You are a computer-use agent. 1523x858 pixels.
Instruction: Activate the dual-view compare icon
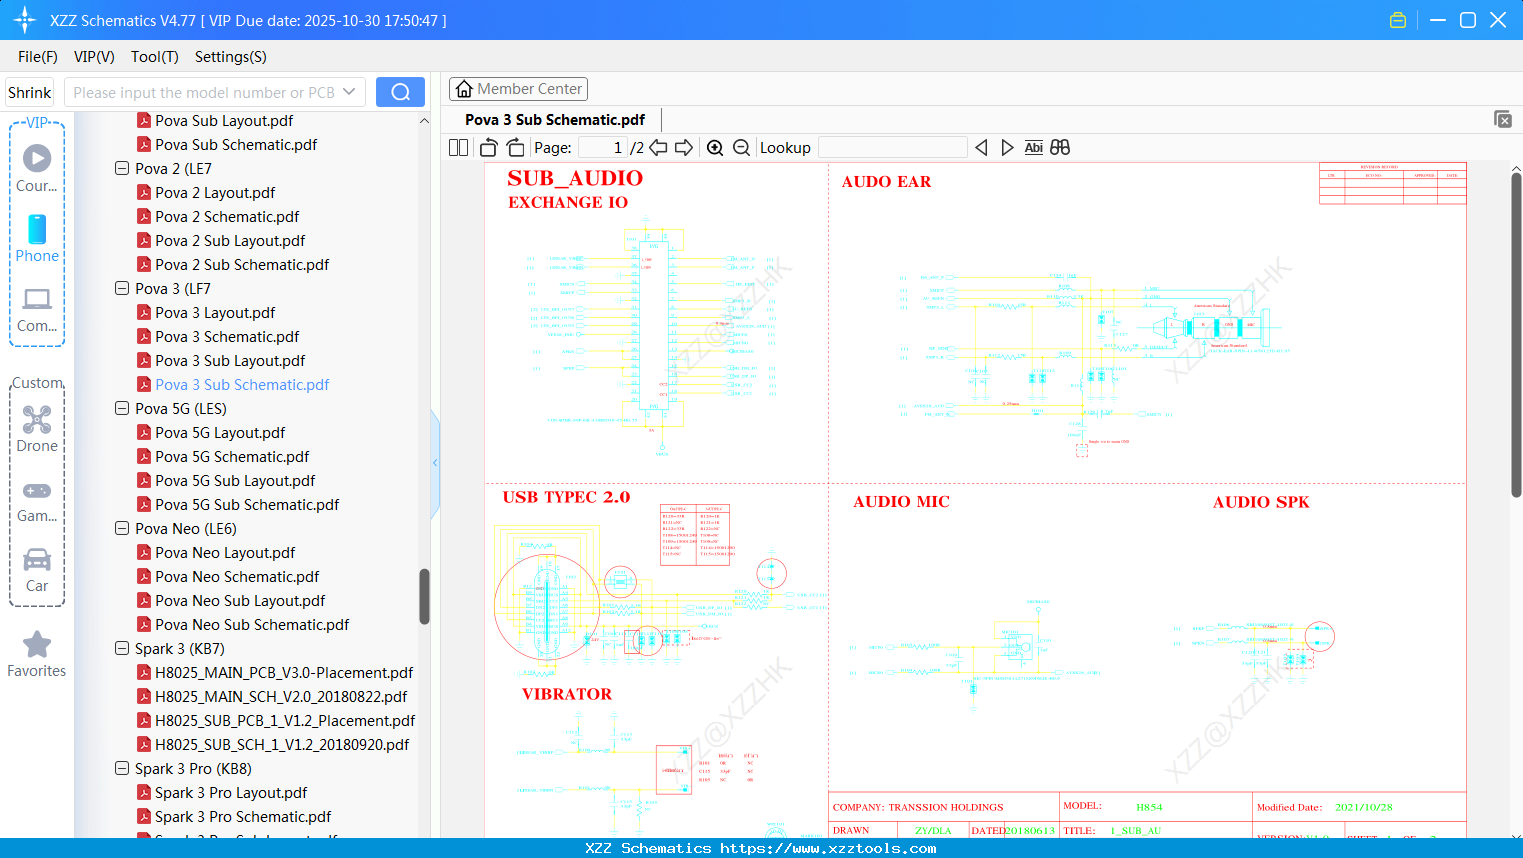tap(1060, 146)
